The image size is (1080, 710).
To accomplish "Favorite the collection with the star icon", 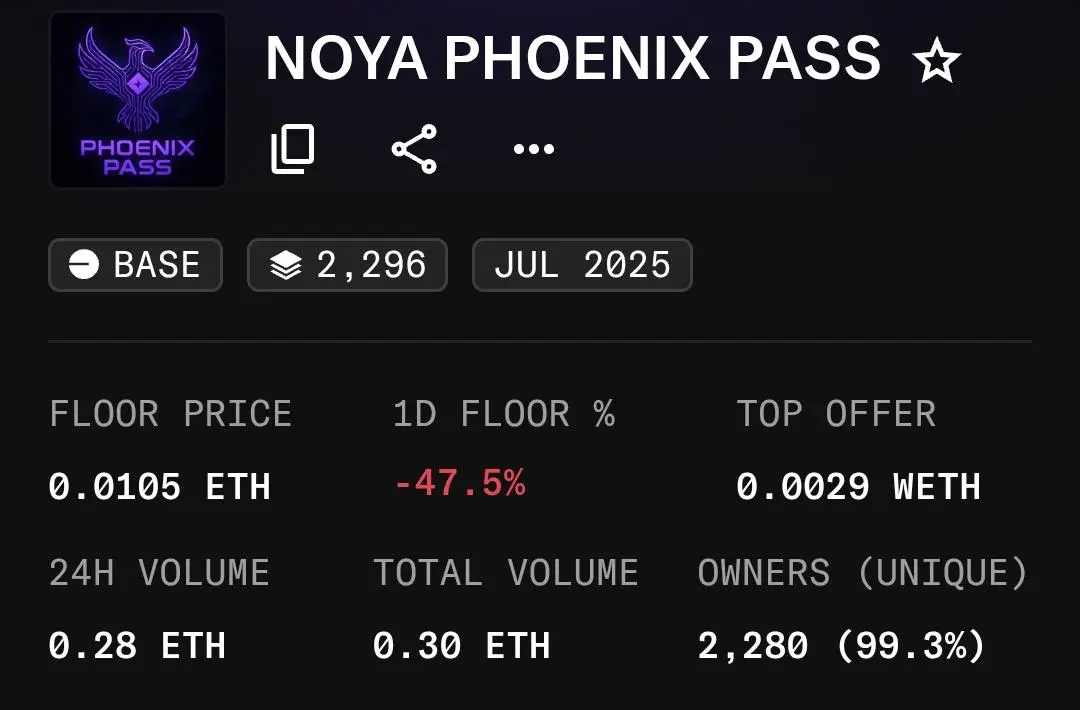I will pyautogui.click(x=936, y=61).
